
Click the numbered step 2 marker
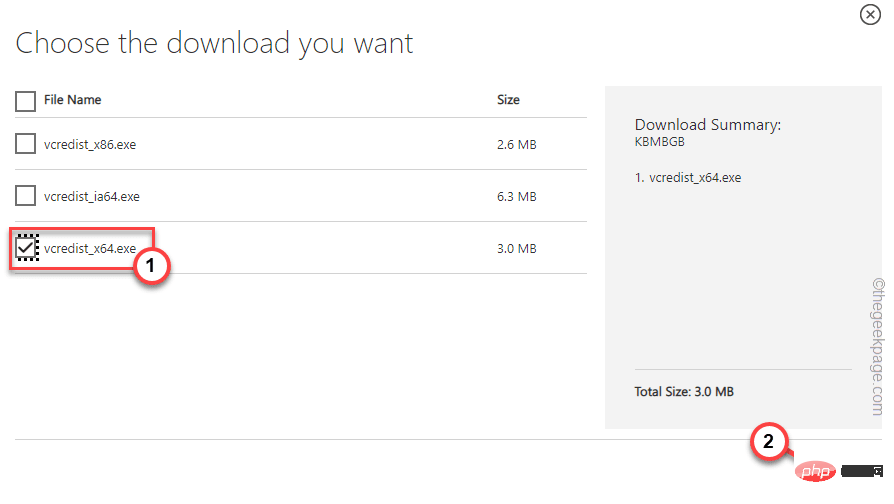click(x=768, y=469)
